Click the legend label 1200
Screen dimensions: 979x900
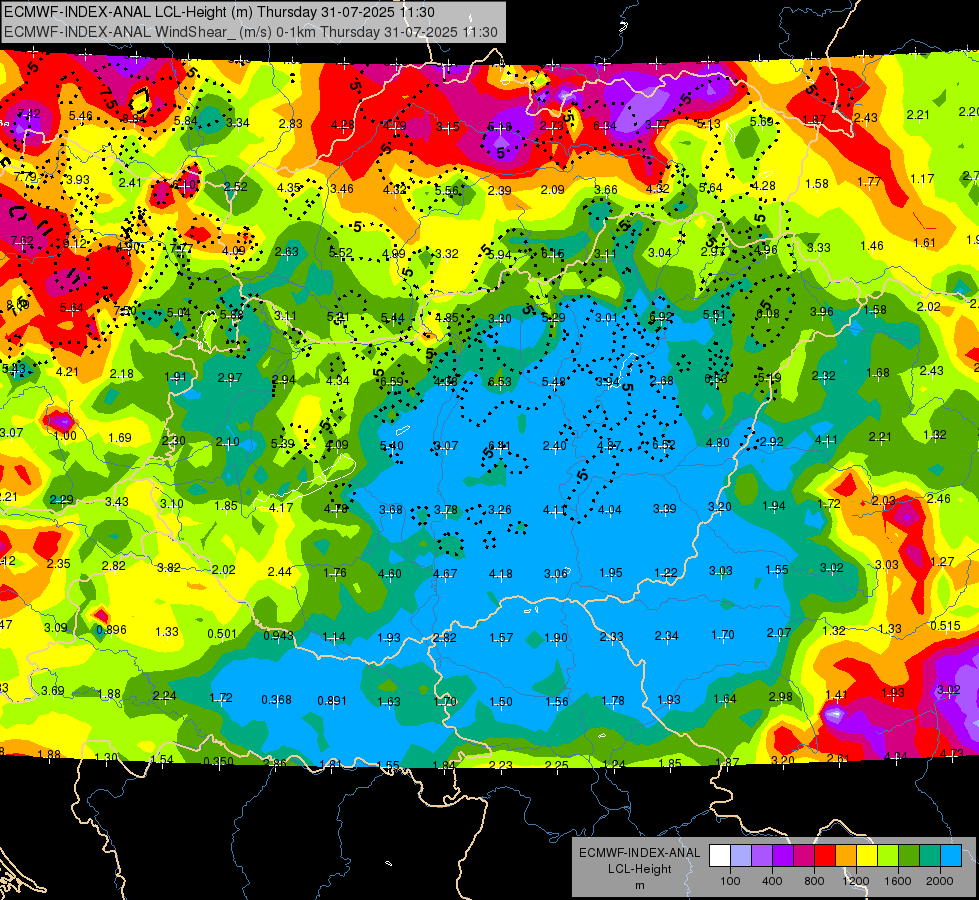tap(856, 881)
